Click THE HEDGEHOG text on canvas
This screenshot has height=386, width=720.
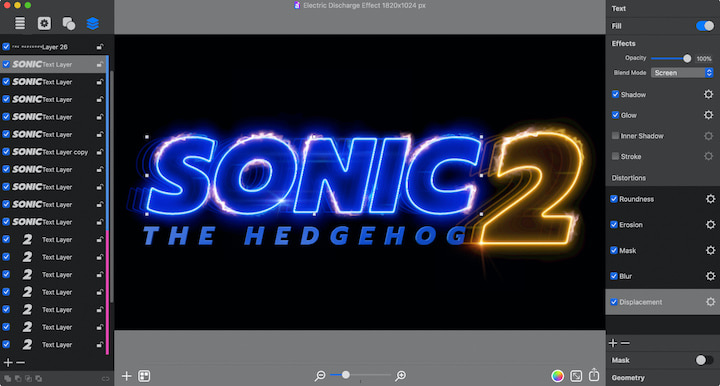[x=305, y=235]
